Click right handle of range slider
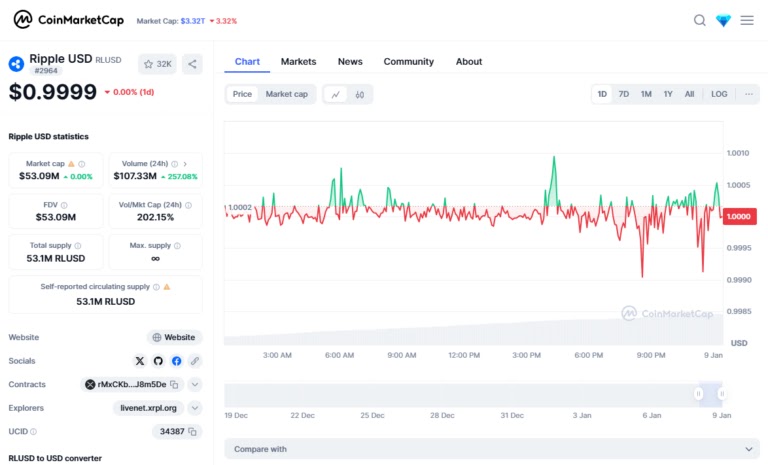 click(x=721, y=393)
